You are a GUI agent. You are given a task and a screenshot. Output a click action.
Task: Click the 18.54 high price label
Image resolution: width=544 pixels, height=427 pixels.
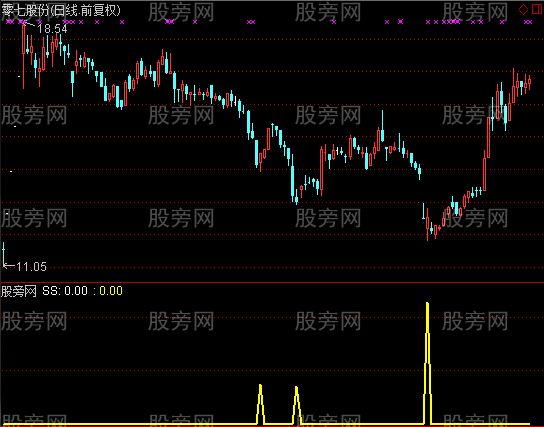coord(52,29)
